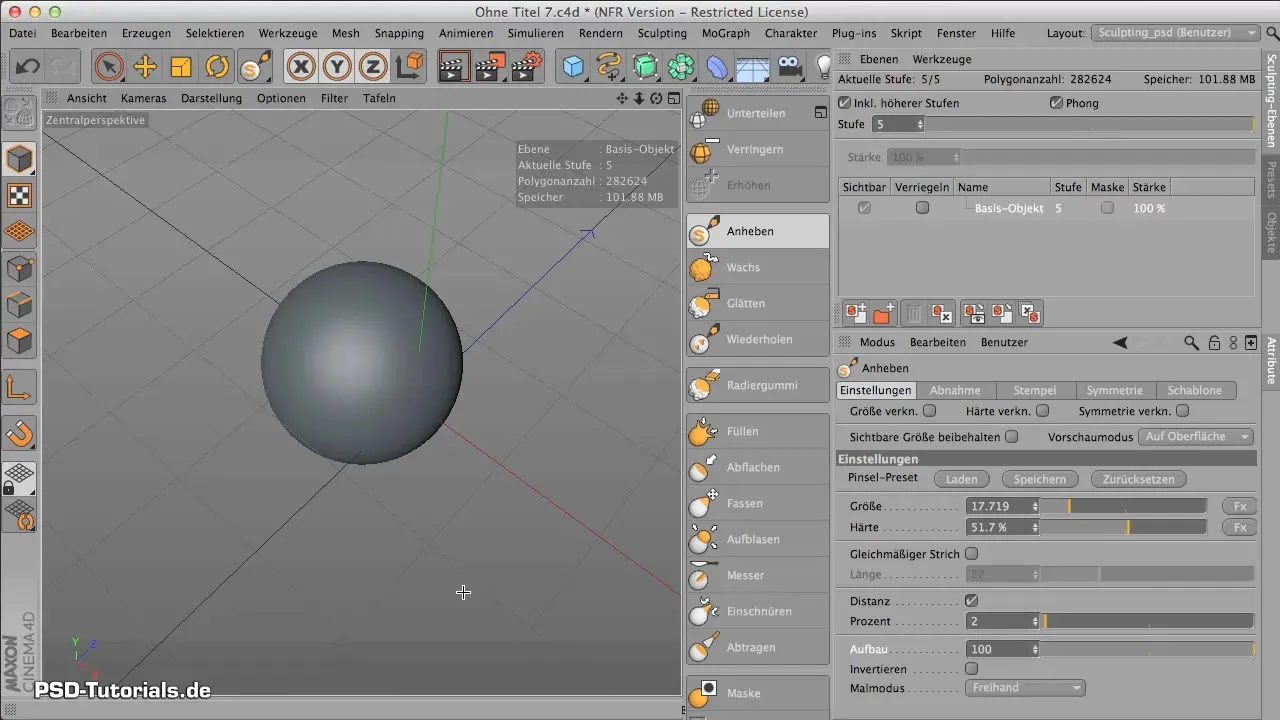Toggle the Invertieren checkbox
Screen dimensions: 1280x720
pos(971,668)
